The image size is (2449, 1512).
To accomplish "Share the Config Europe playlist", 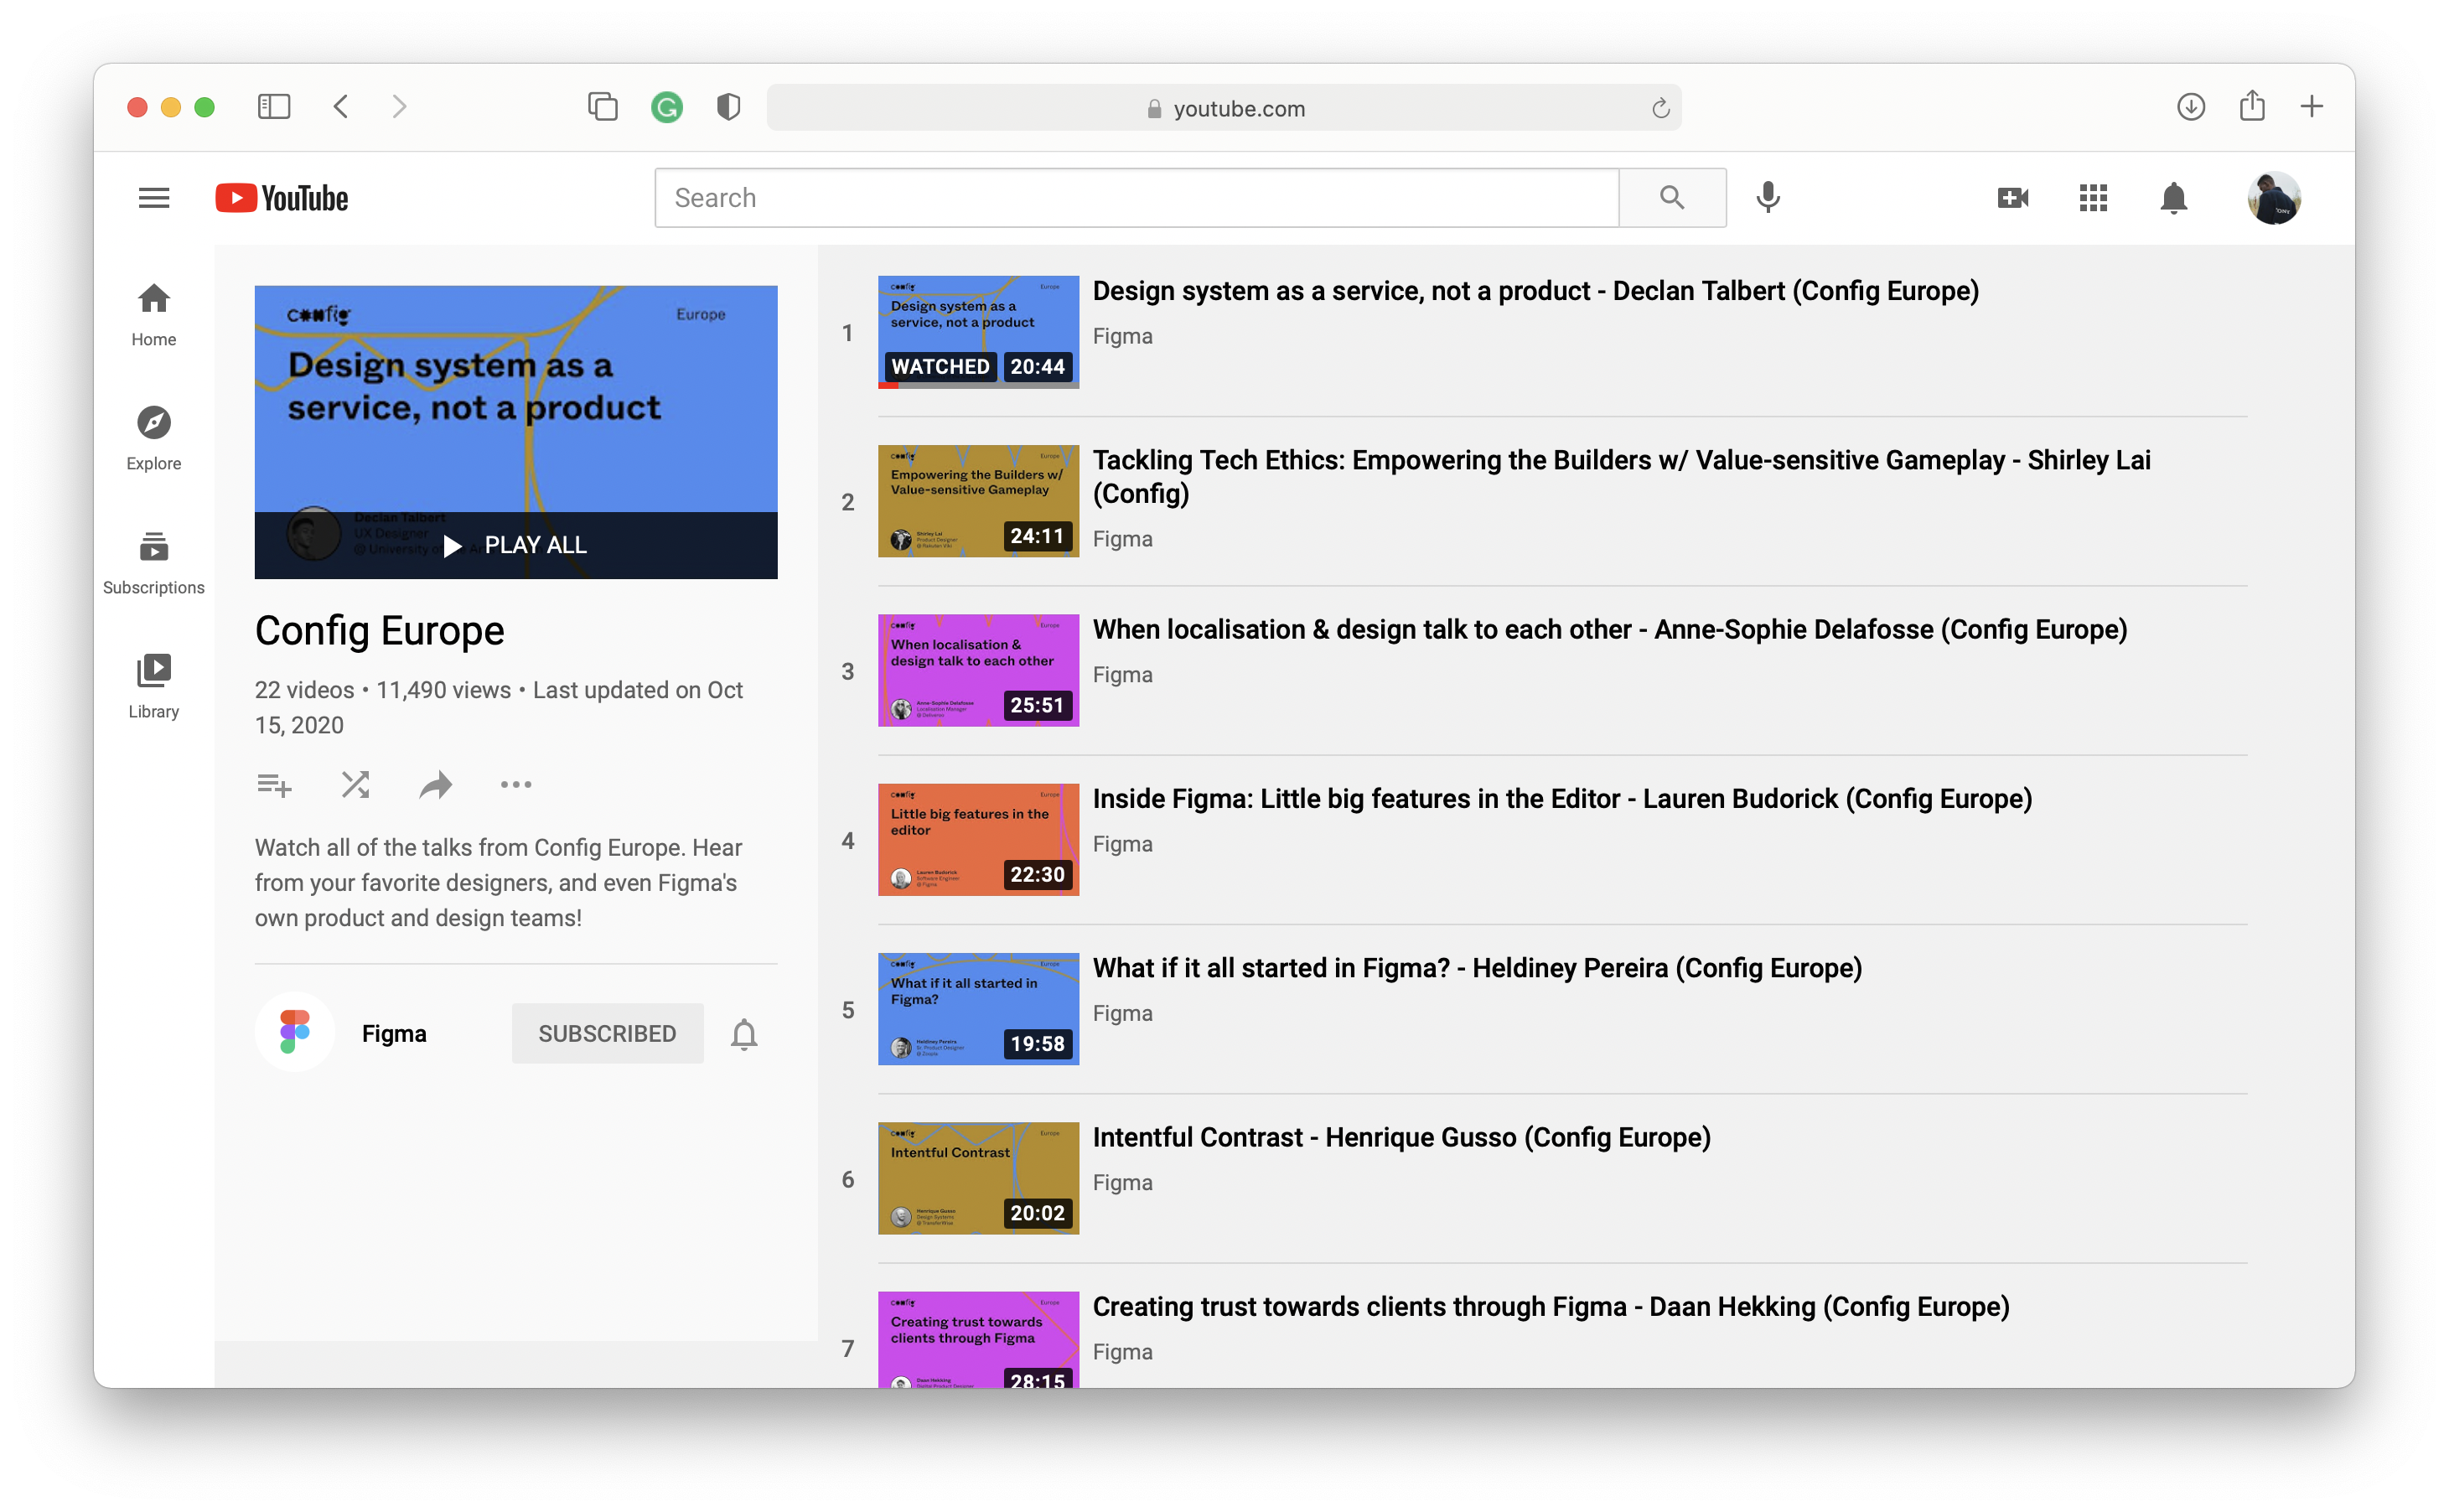I will [x=435, y=785].
